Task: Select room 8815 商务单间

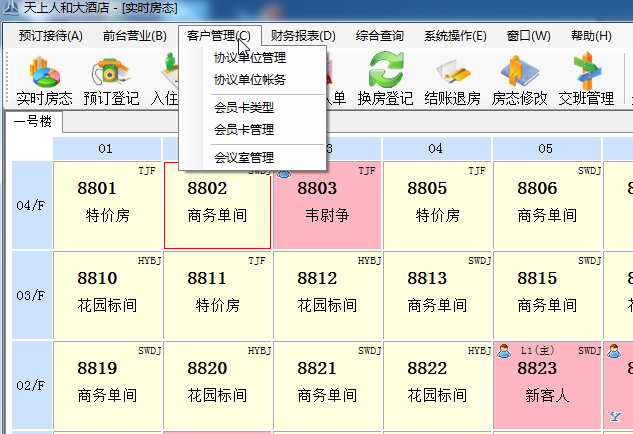Action: (547, 296)
